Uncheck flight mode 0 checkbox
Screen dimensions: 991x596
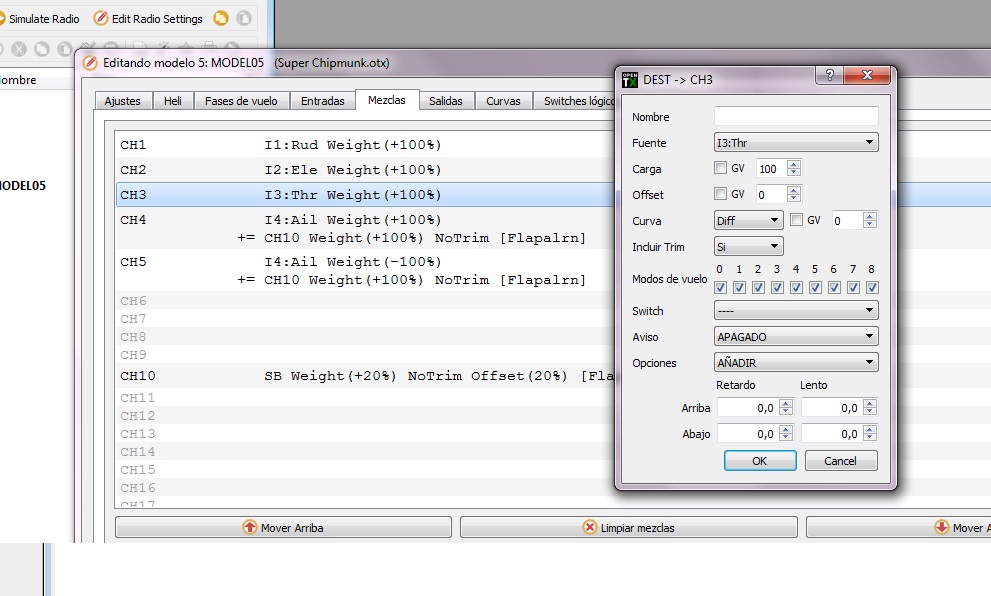(720, 288)
